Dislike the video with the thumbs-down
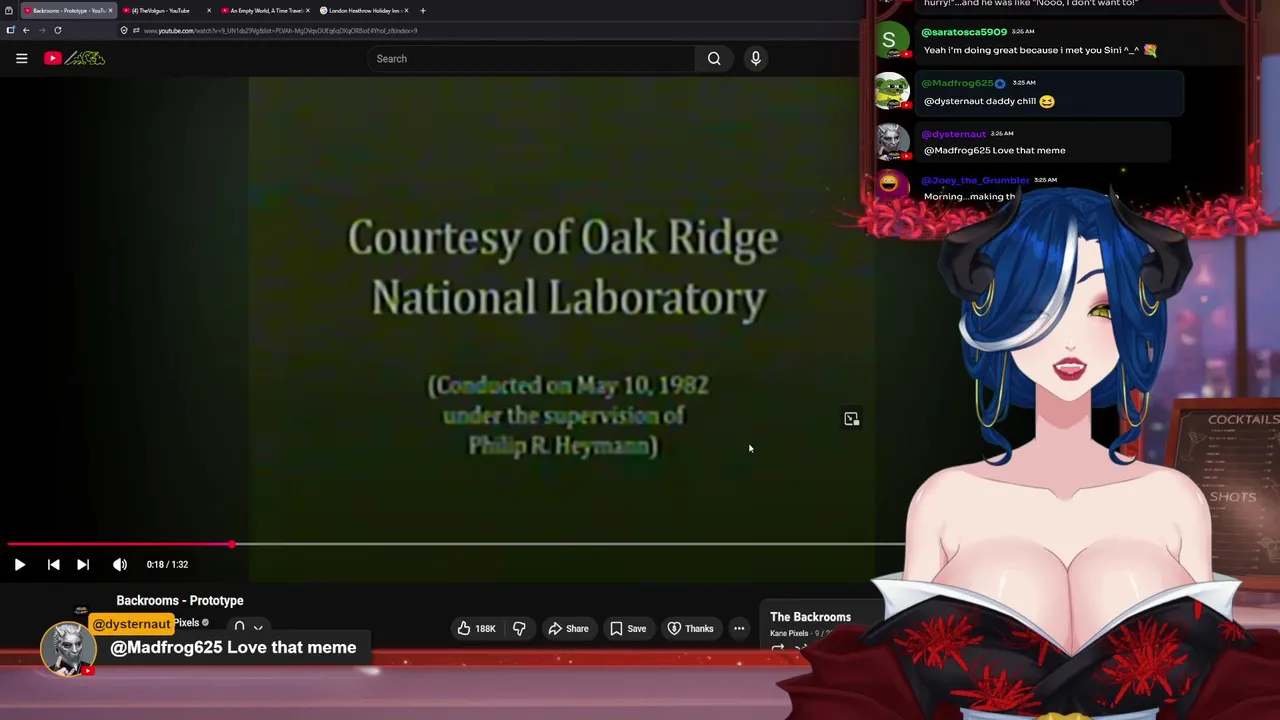1280x720 pixels. coord(519,628)
